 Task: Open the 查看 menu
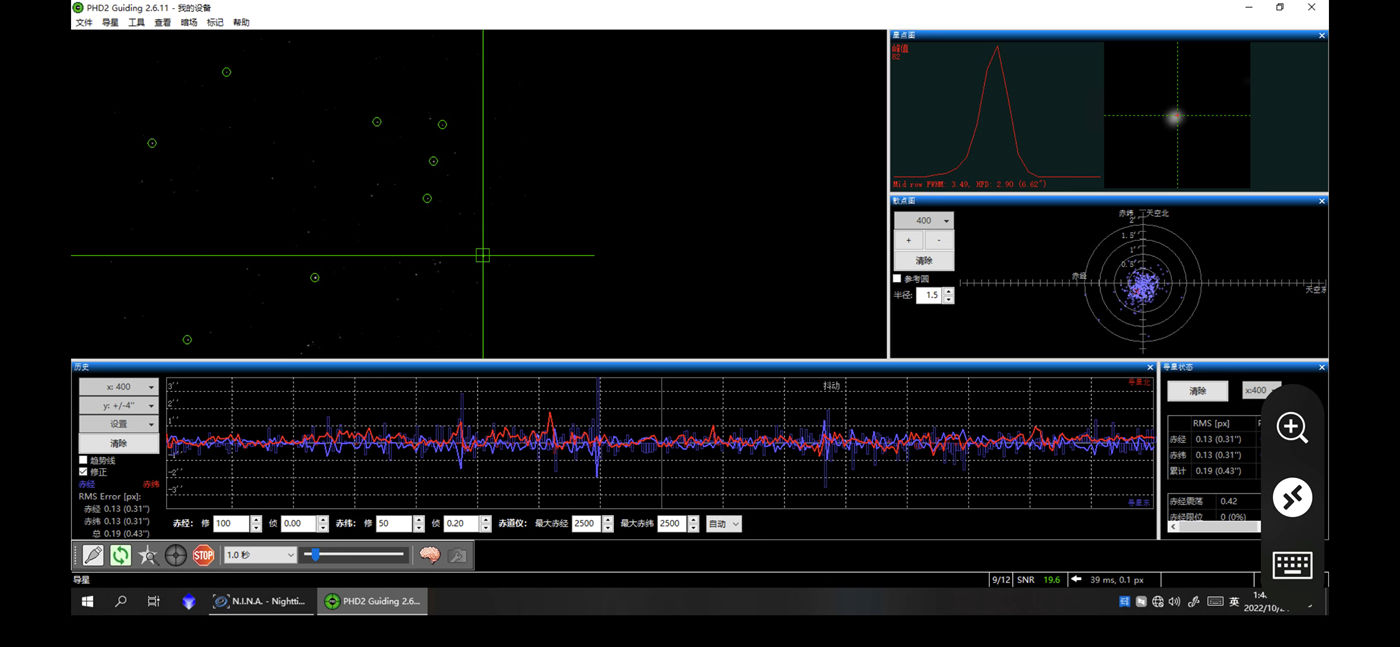(162, 22)
